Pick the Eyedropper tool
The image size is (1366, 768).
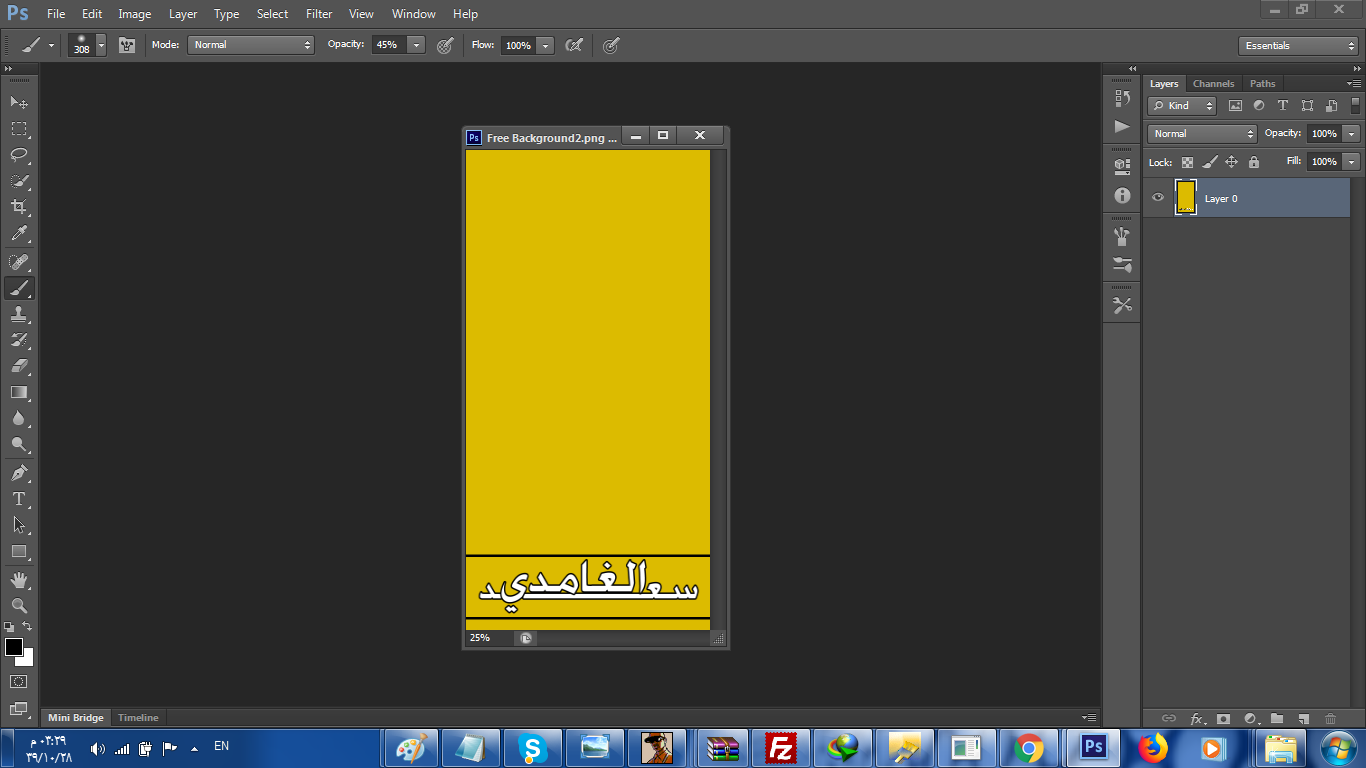pyautogui.click(x=19, y=234)
